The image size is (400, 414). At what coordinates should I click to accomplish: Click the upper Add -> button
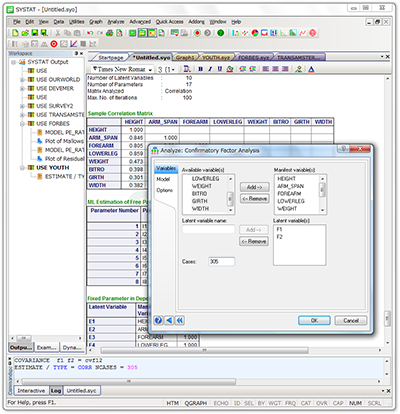tap(254, 187)
